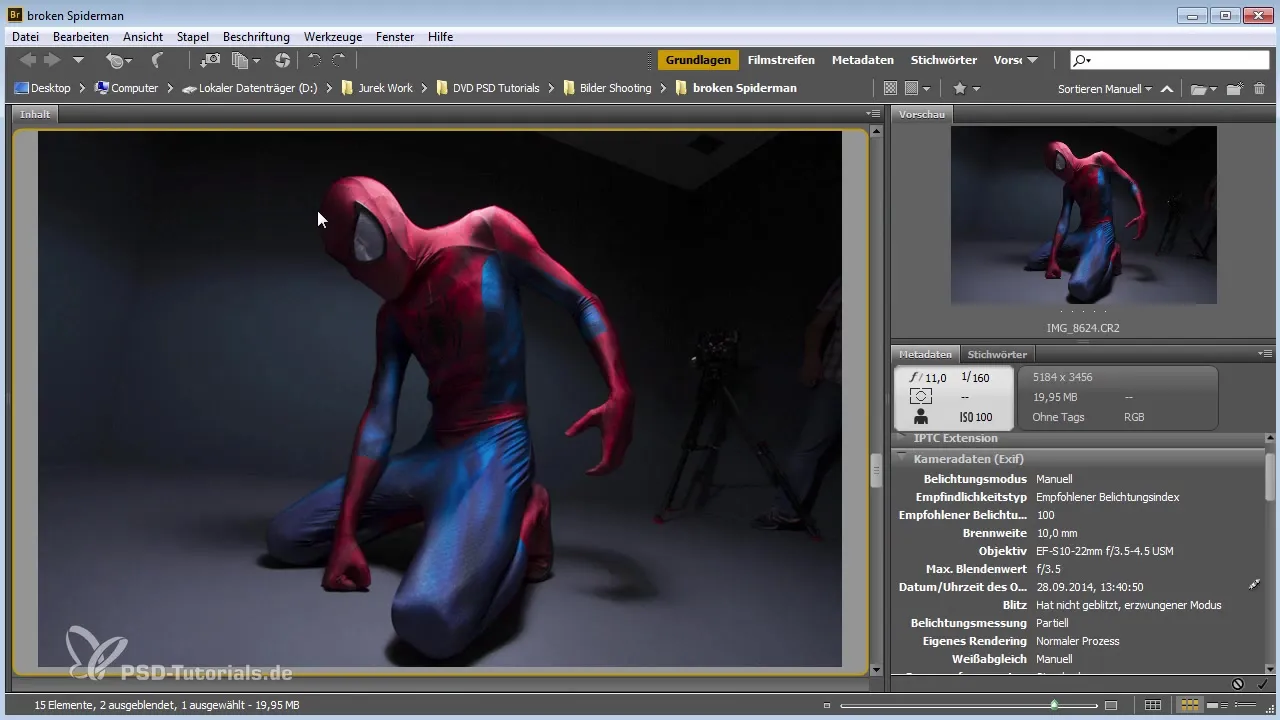Viewport: 1280px width, 720px height.
Task: Open the Datei menu
Action: point(25,37)
